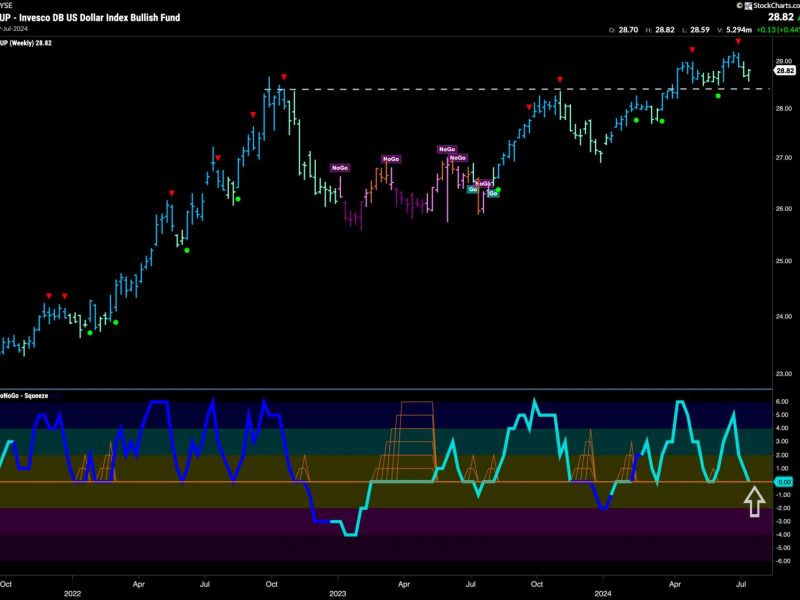Click the white 28.82 price tag on axis

point(785,70)
